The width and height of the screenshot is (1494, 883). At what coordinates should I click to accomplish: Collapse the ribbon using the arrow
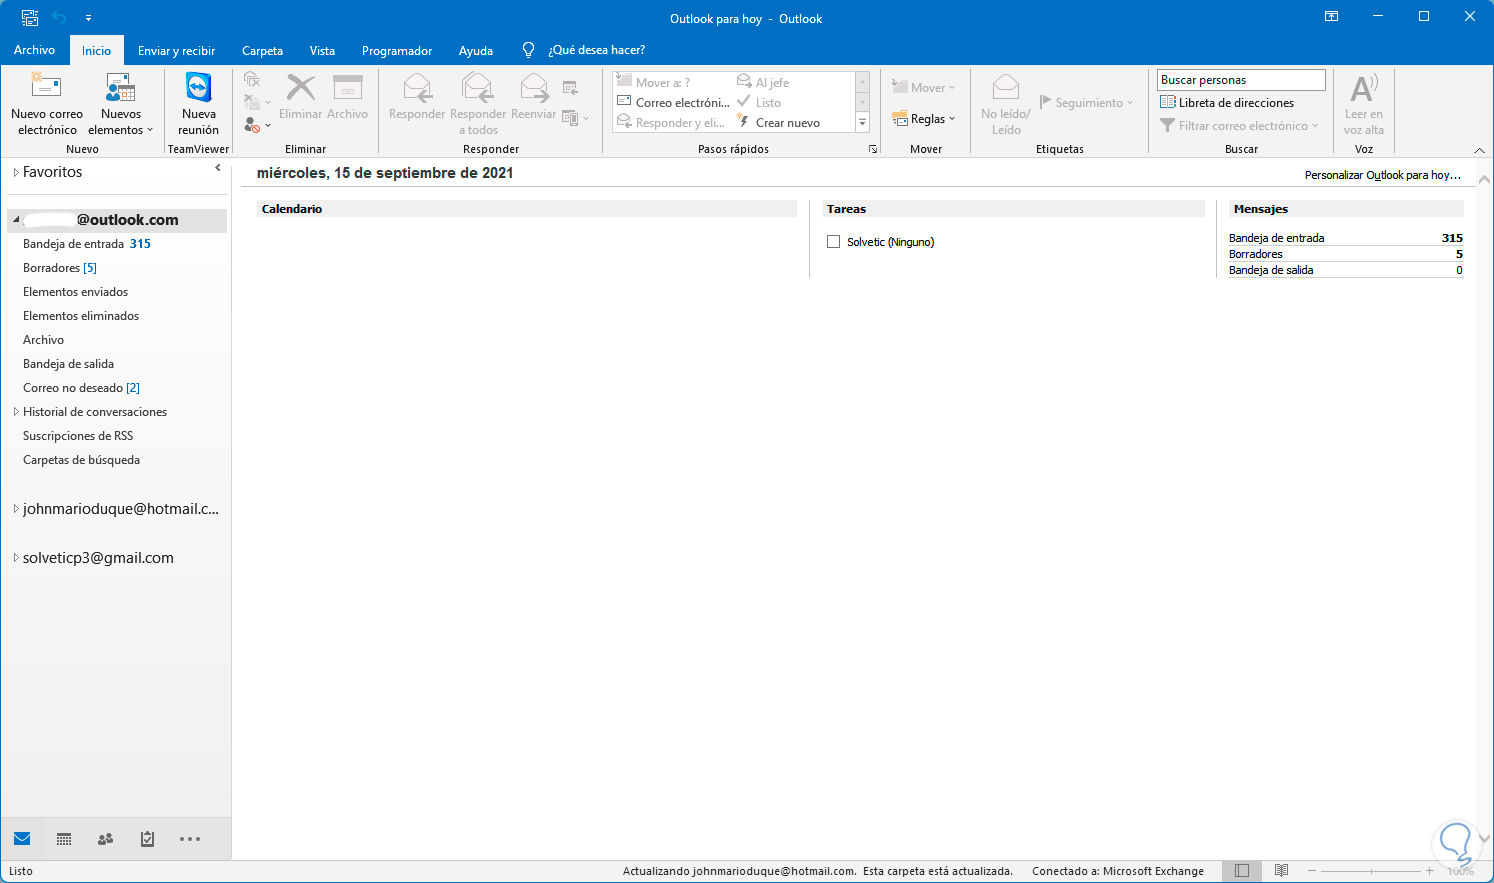tap(1480, 150)
